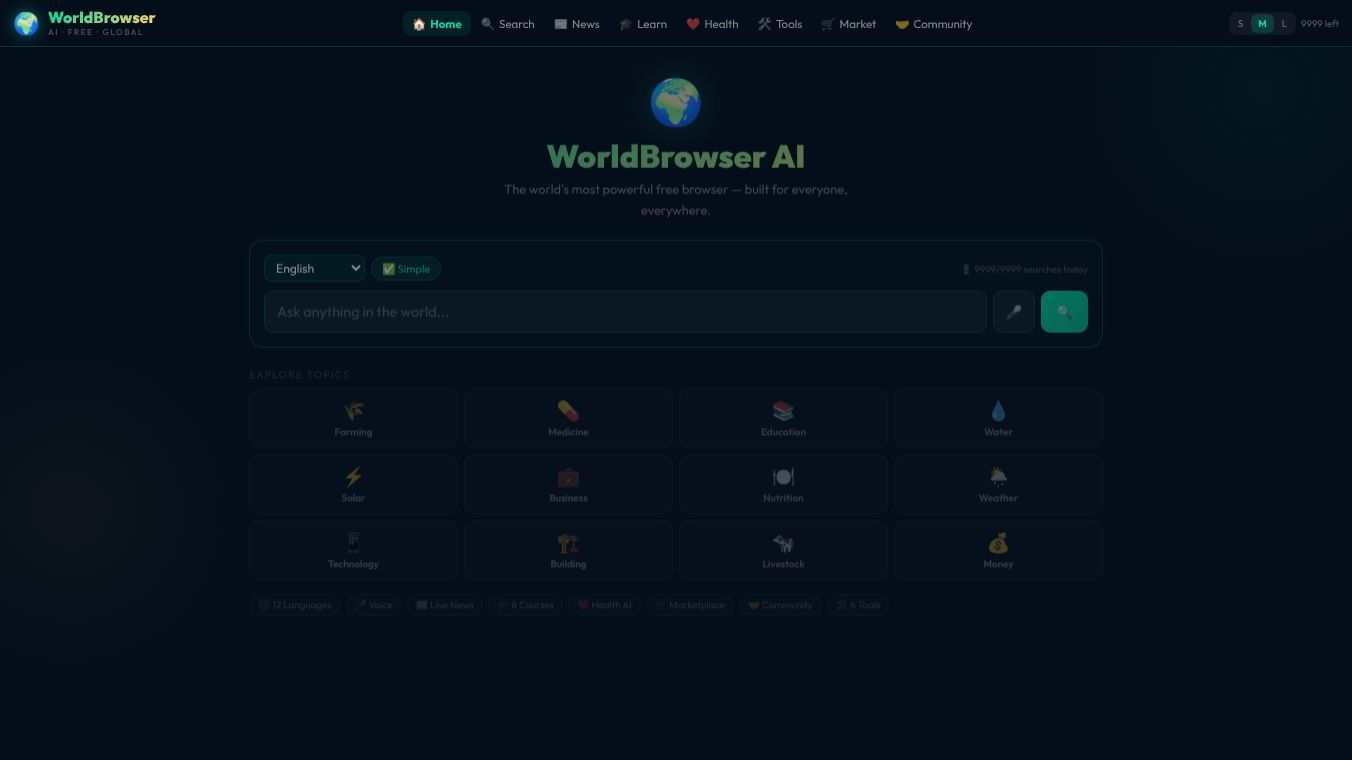This screenshot has height=760, width=1352.
Task: Explore the Education topic
Action: [x=783, y=418]
